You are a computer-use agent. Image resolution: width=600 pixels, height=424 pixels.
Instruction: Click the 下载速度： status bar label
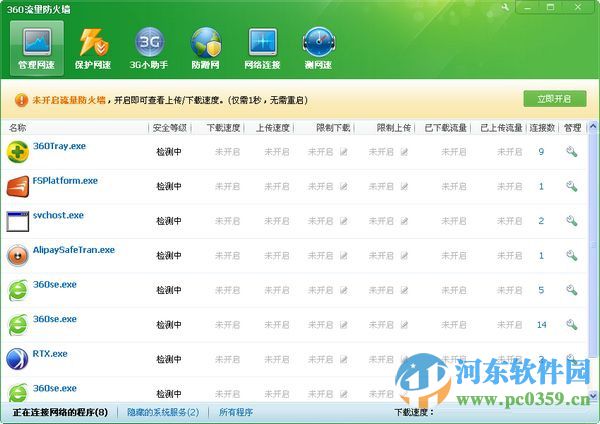(414, 413)
